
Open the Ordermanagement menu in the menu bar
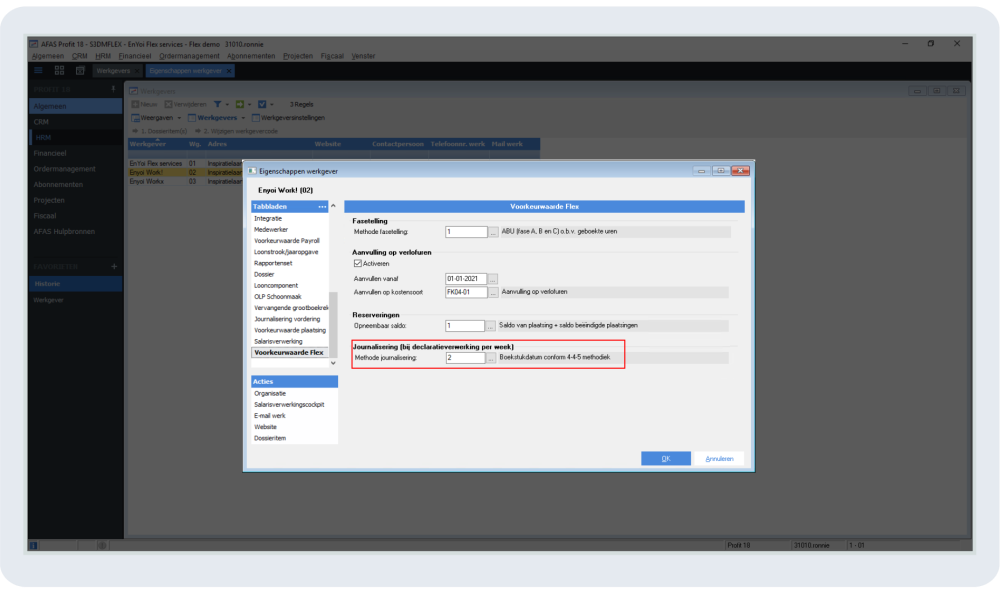(189, 56)
